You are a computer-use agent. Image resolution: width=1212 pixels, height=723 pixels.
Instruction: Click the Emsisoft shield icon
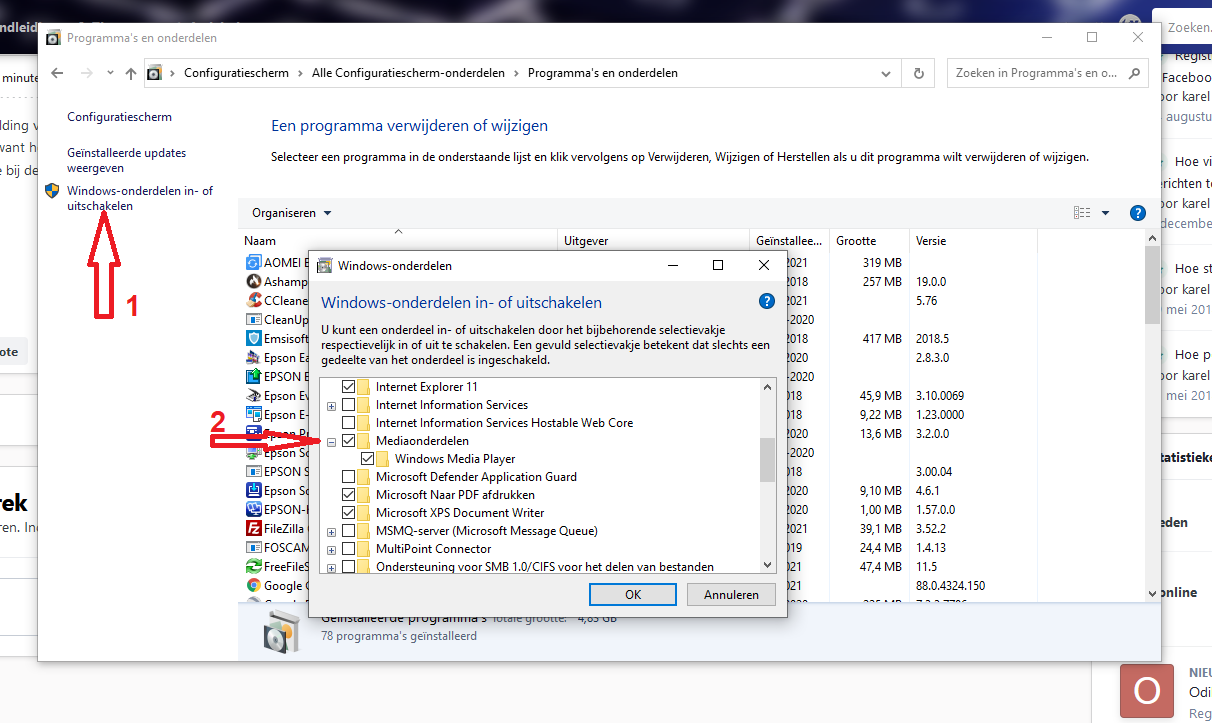pos(253,339)
